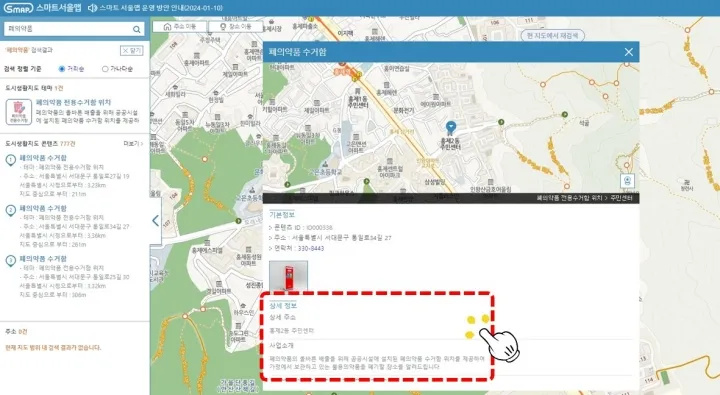This screenshot has width=720, height=395.
Task: Click 홍제2동 주민센터 detailed address text
Action: (x=292, y=331)
